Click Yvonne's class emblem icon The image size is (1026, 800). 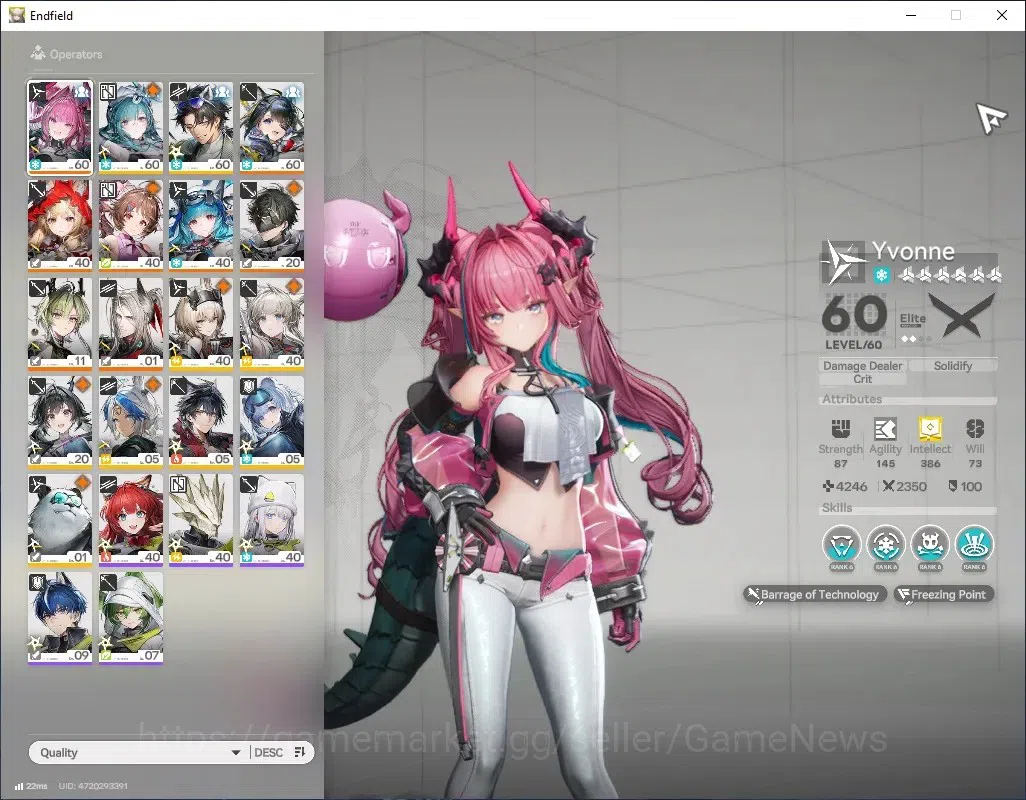tap(844, 262)
